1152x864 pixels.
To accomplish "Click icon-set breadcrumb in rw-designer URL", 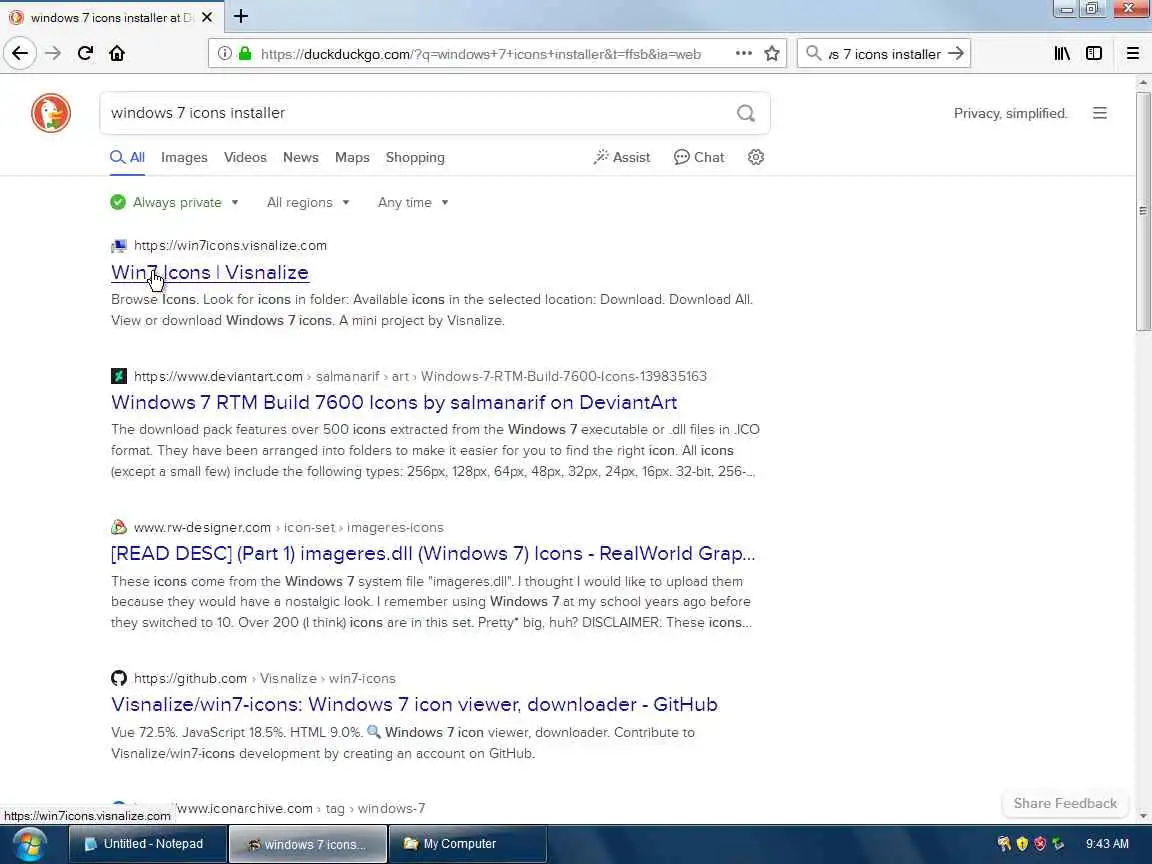I will (309, 528).
